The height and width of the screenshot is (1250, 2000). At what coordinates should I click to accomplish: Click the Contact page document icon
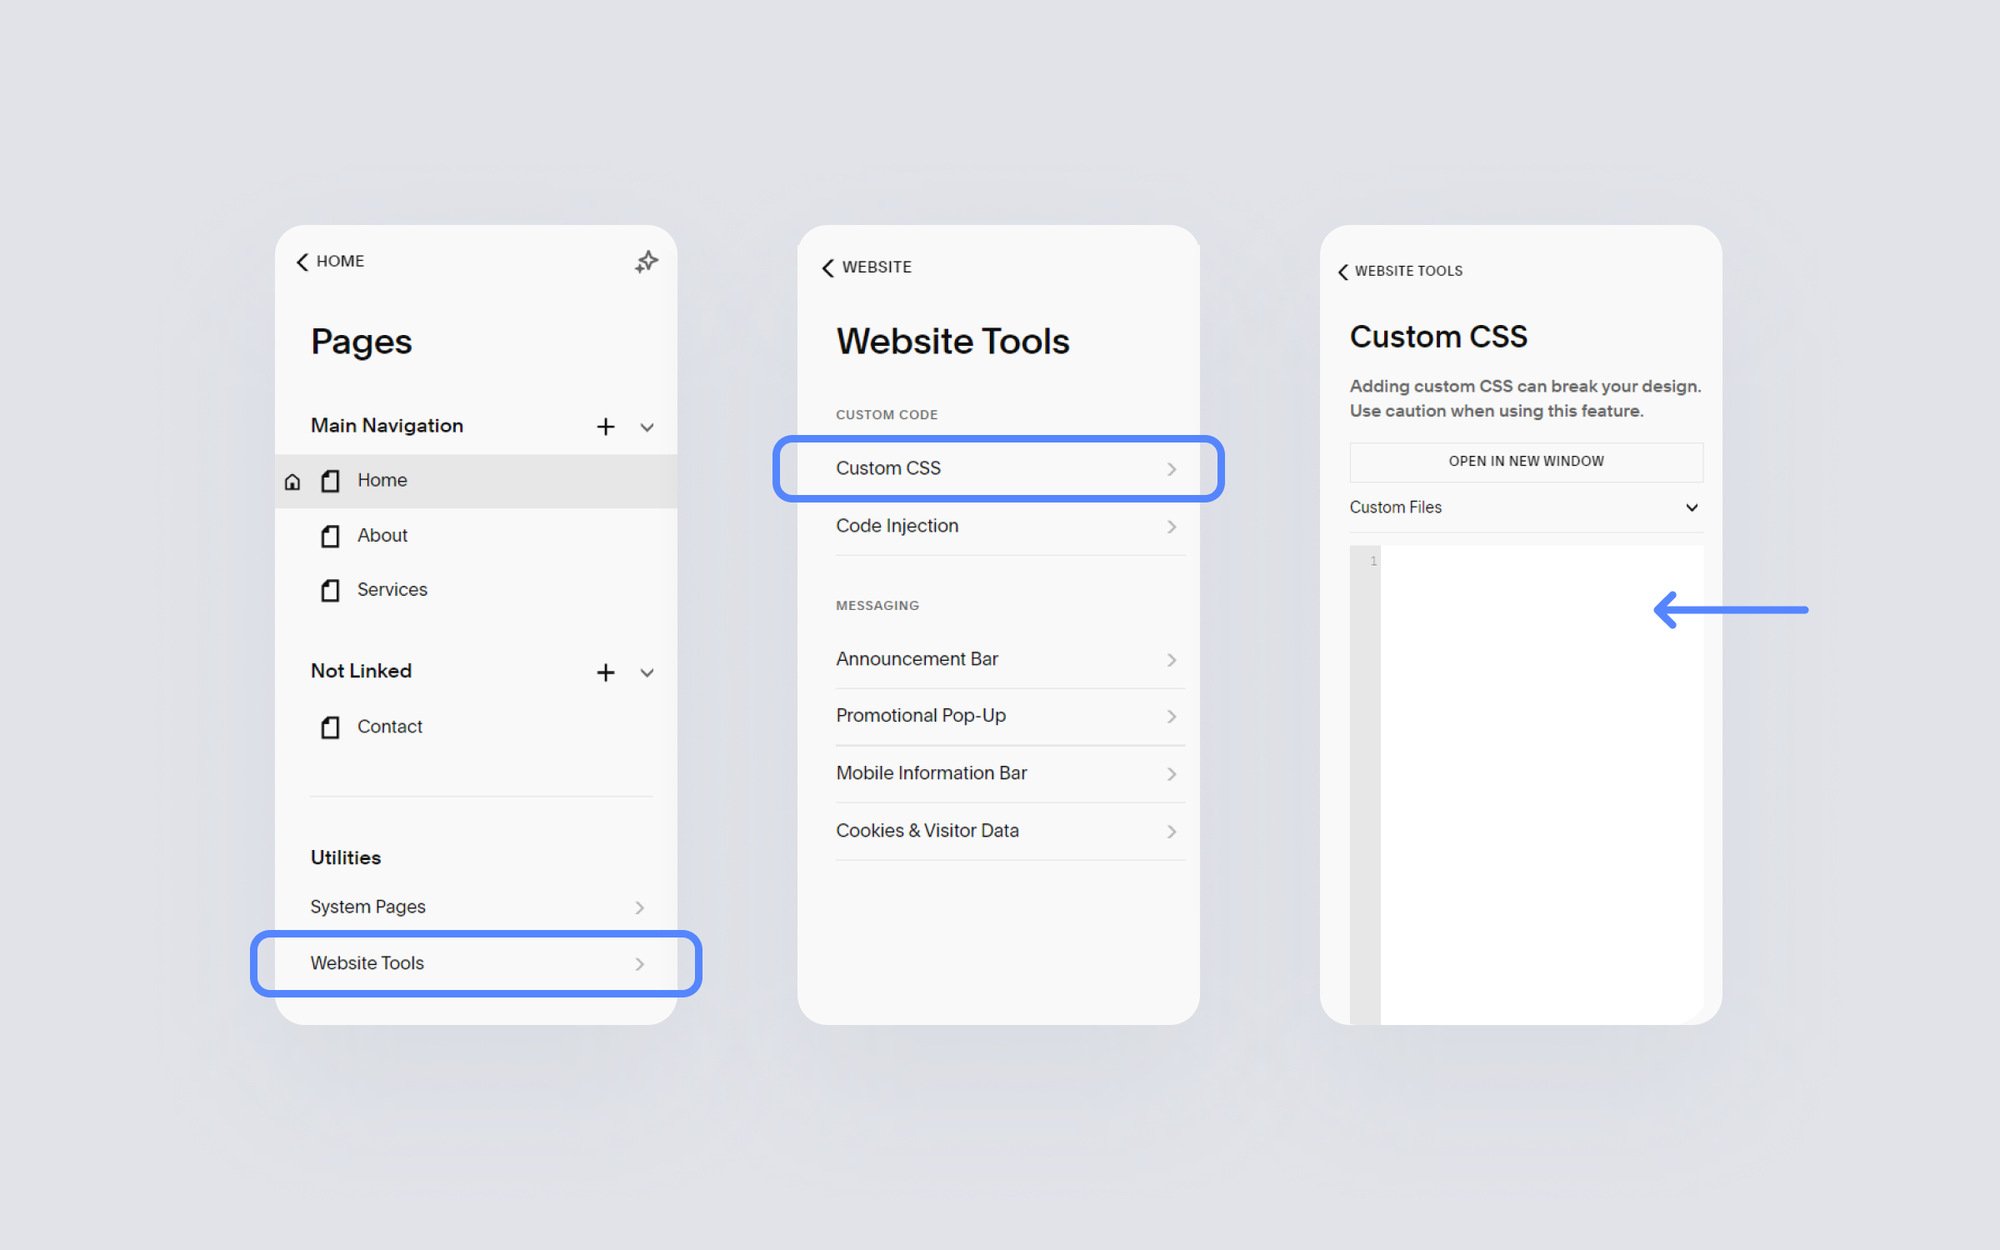point(330,727)
